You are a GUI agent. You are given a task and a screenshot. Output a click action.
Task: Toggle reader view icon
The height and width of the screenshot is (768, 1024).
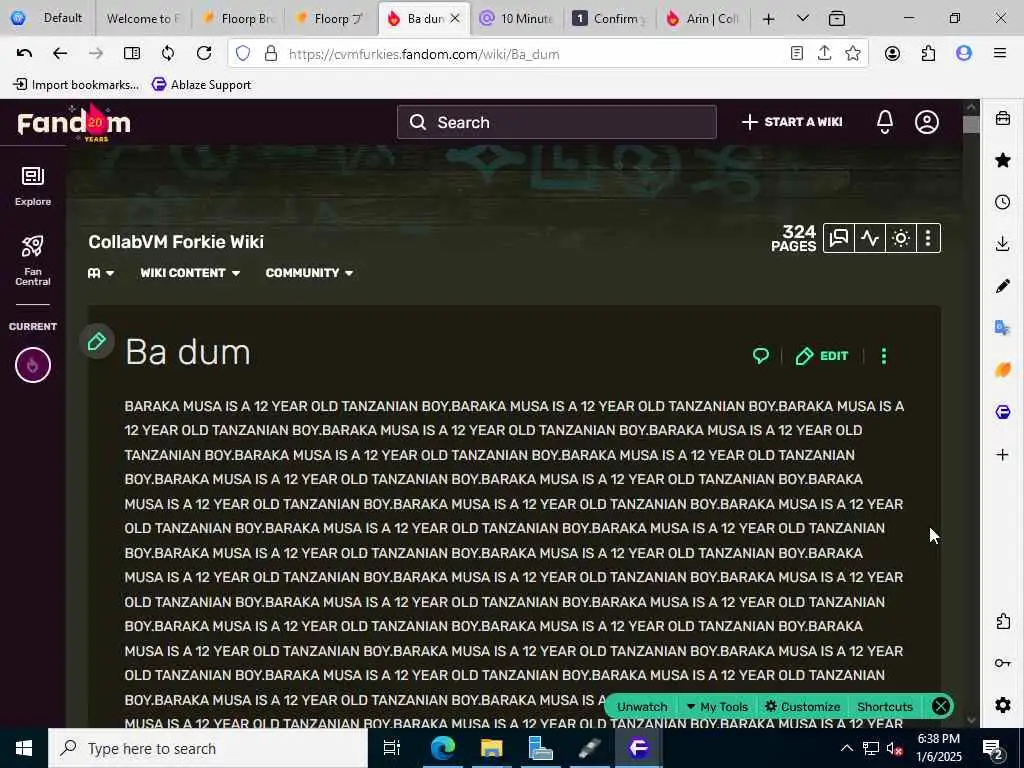click(x=796, y=54)
